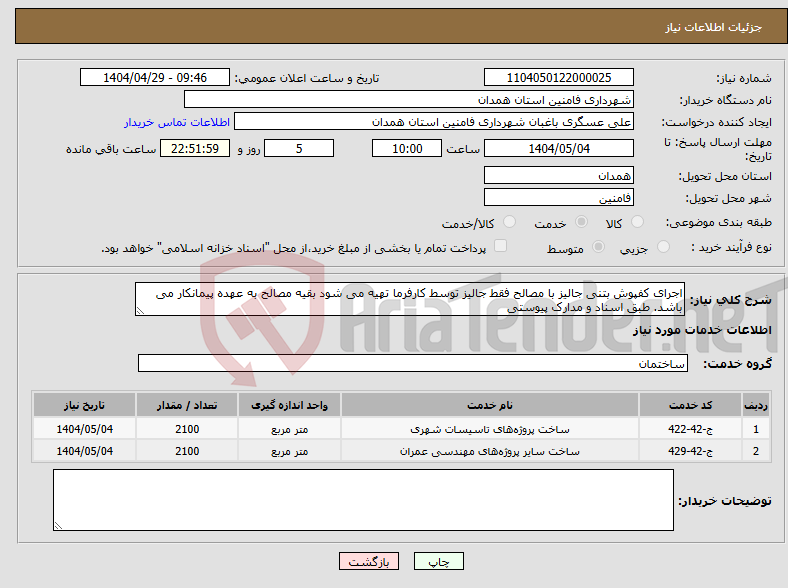This screenshot has height=588, width=788.
Task: Click the متر مربع unit in row 1
Action: click(x=289, y=429)
